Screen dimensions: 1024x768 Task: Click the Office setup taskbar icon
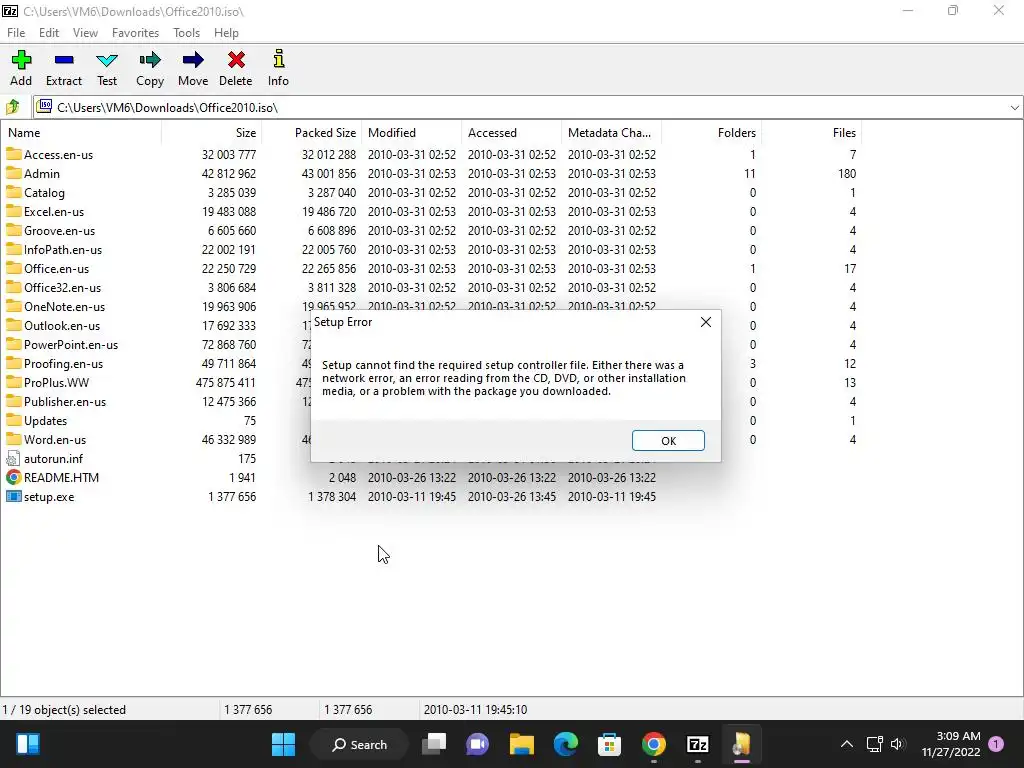click(x=741, y=744)
